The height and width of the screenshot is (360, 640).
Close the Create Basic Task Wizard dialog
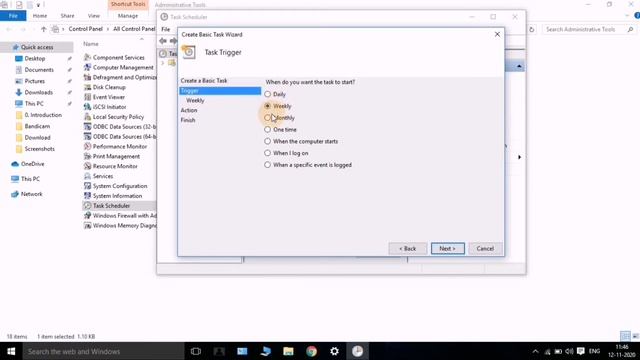pyautogui.click(x=497, y=35)
